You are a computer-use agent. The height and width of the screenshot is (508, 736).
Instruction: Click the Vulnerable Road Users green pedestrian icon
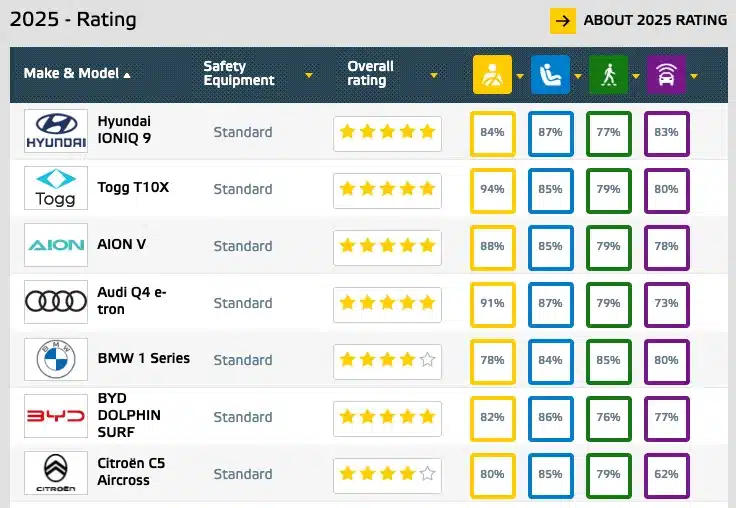(608, 75)
